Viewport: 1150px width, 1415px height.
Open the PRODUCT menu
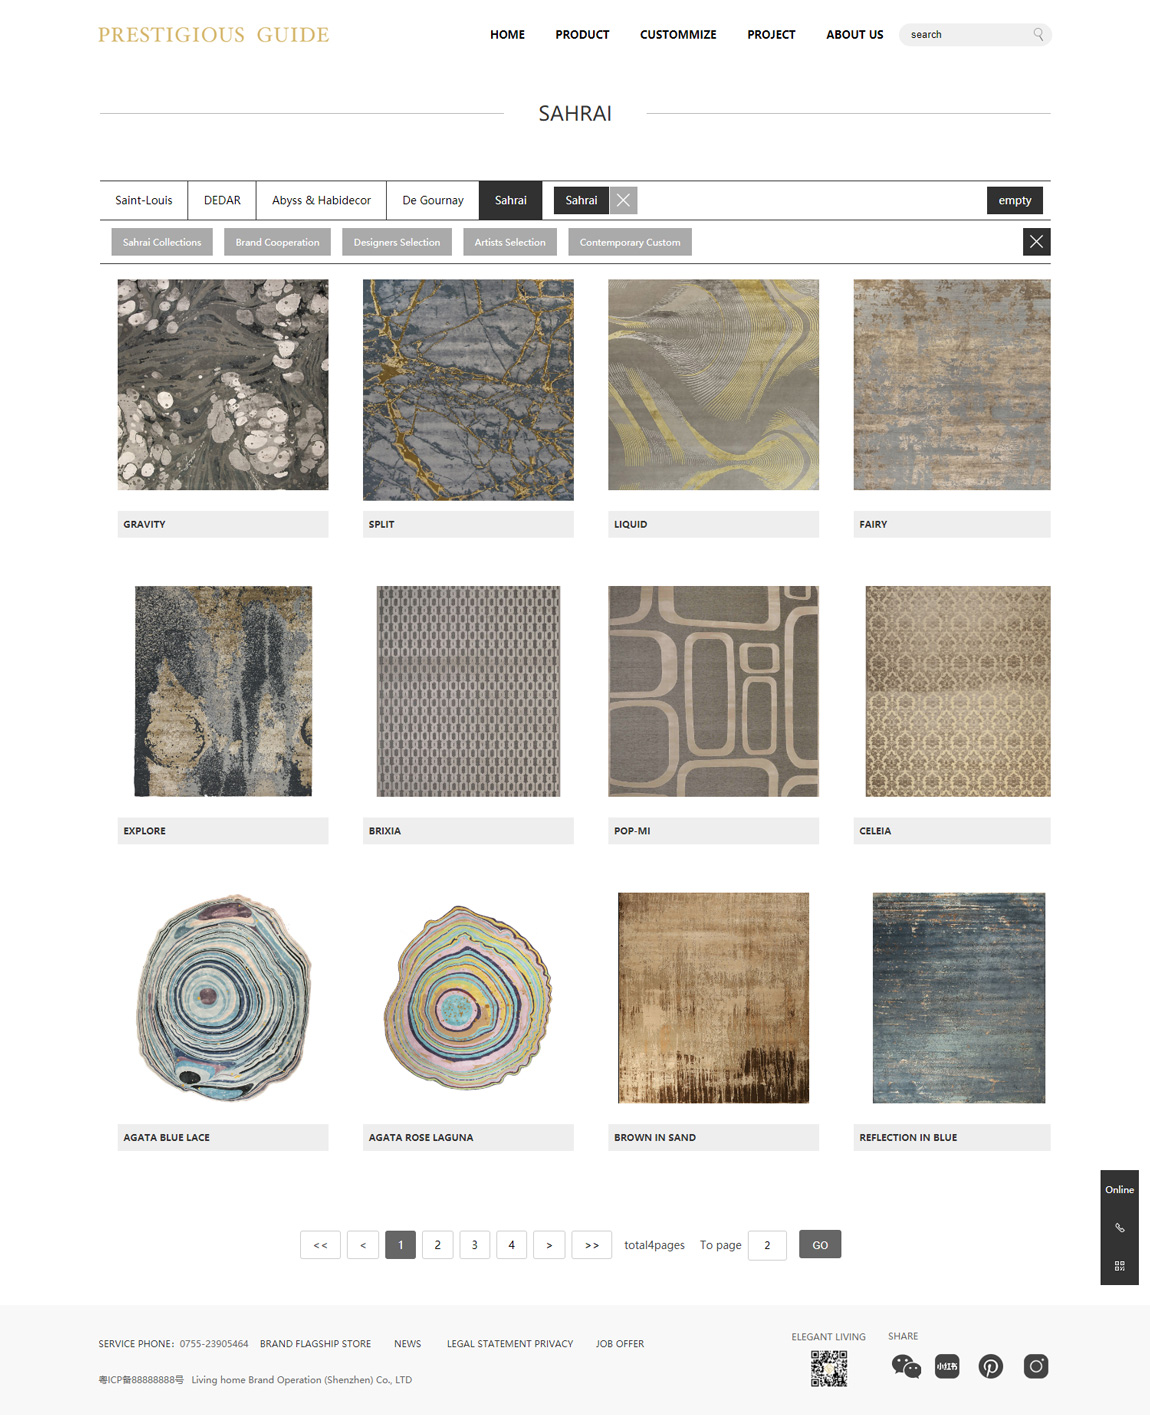tap(582, 34)
